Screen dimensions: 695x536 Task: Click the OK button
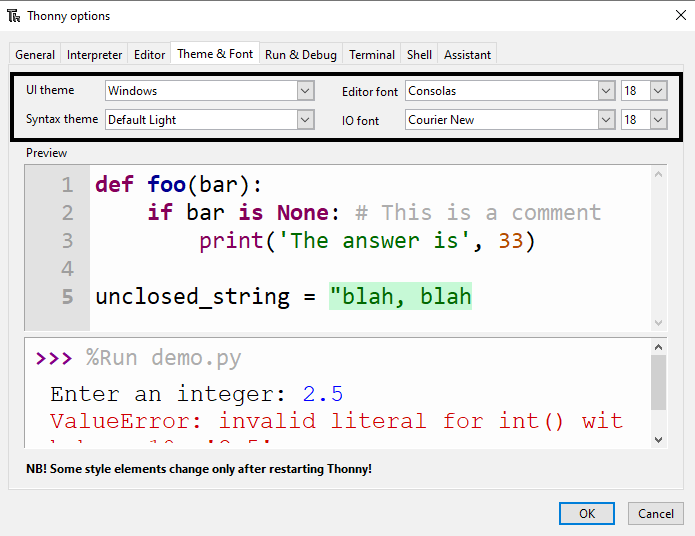tap(587, 514)
